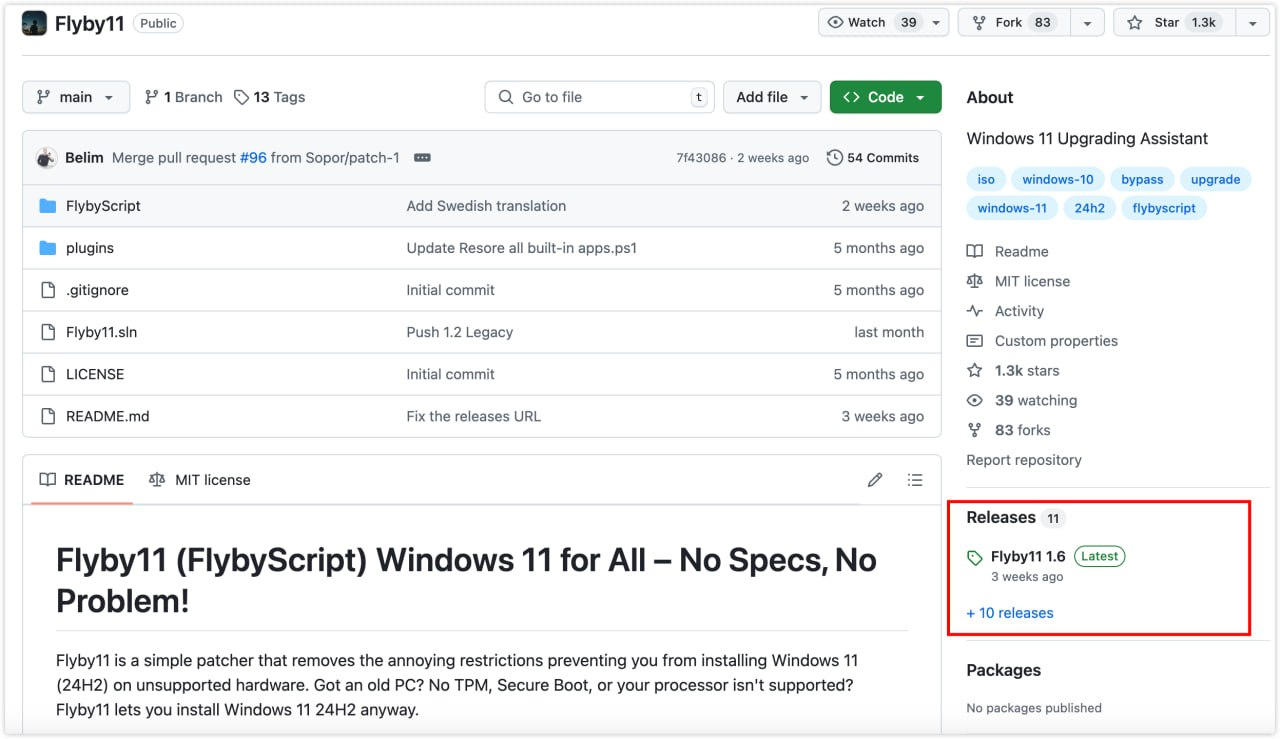Open the 1 Branch link

[x=183, y=97]
